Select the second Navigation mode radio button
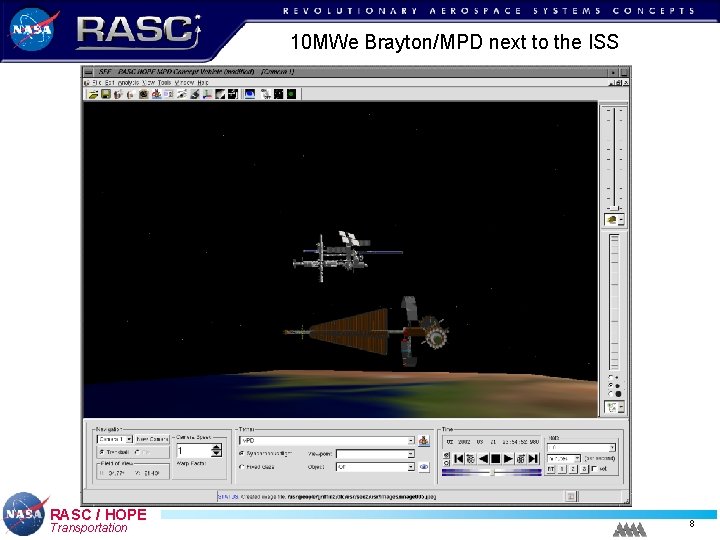 tap(137, 452)
